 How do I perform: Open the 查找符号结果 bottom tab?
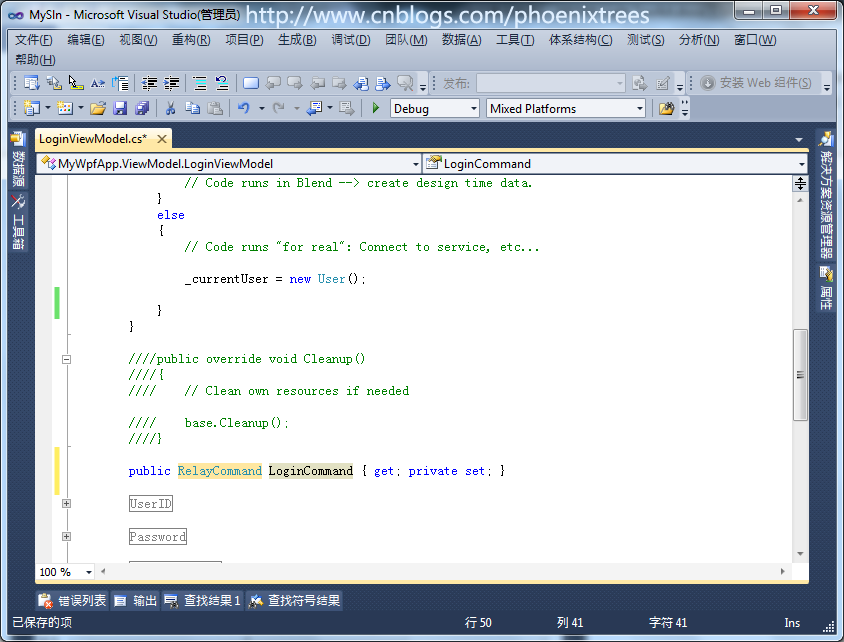[294, 601]
